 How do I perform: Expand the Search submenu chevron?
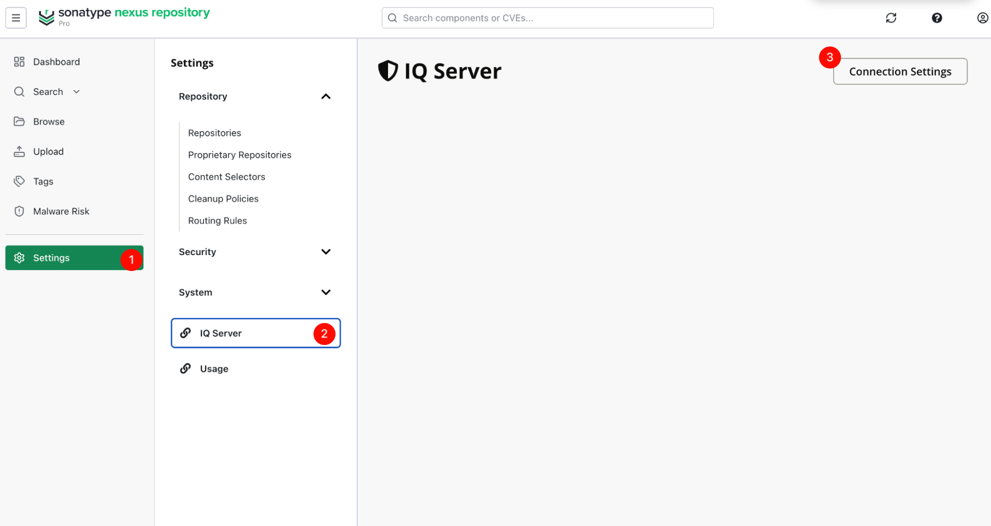pyautogui.click(x=76, y=92)
